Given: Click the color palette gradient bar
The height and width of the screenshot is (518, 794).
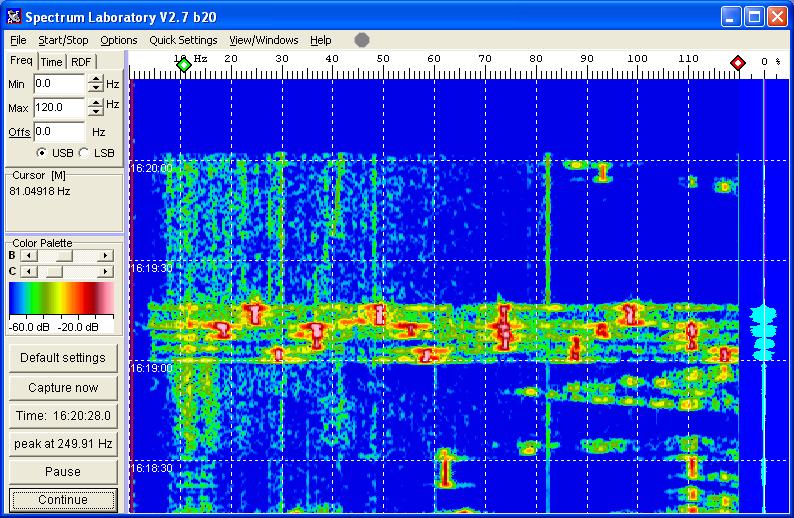Looking at the screenshot, I should pyautogui.click(x=61, y=298).
